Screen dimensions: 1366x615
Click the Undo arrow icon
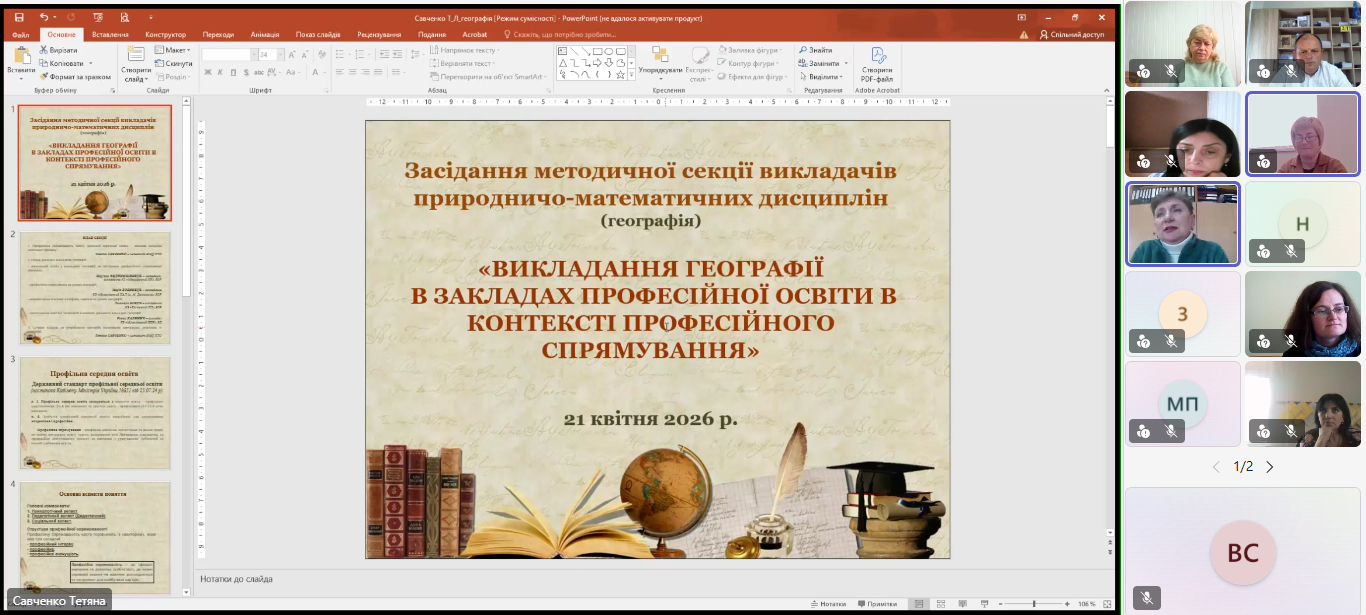tap(44, 18)
